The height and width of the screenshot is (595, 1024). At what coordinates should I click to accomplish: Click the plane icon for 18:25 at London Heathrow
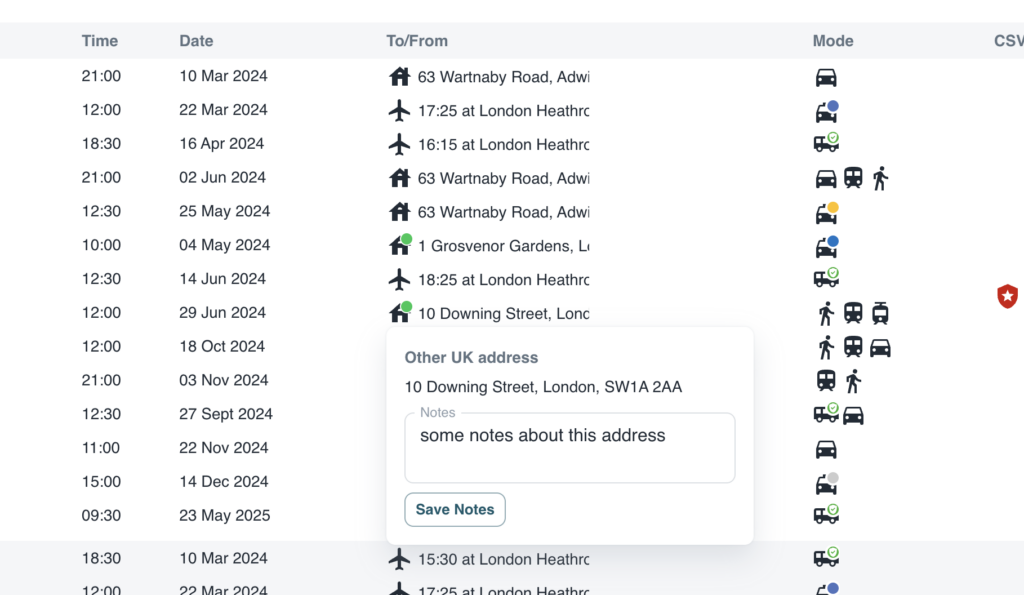pyautogui.click(x=399, y=279)
